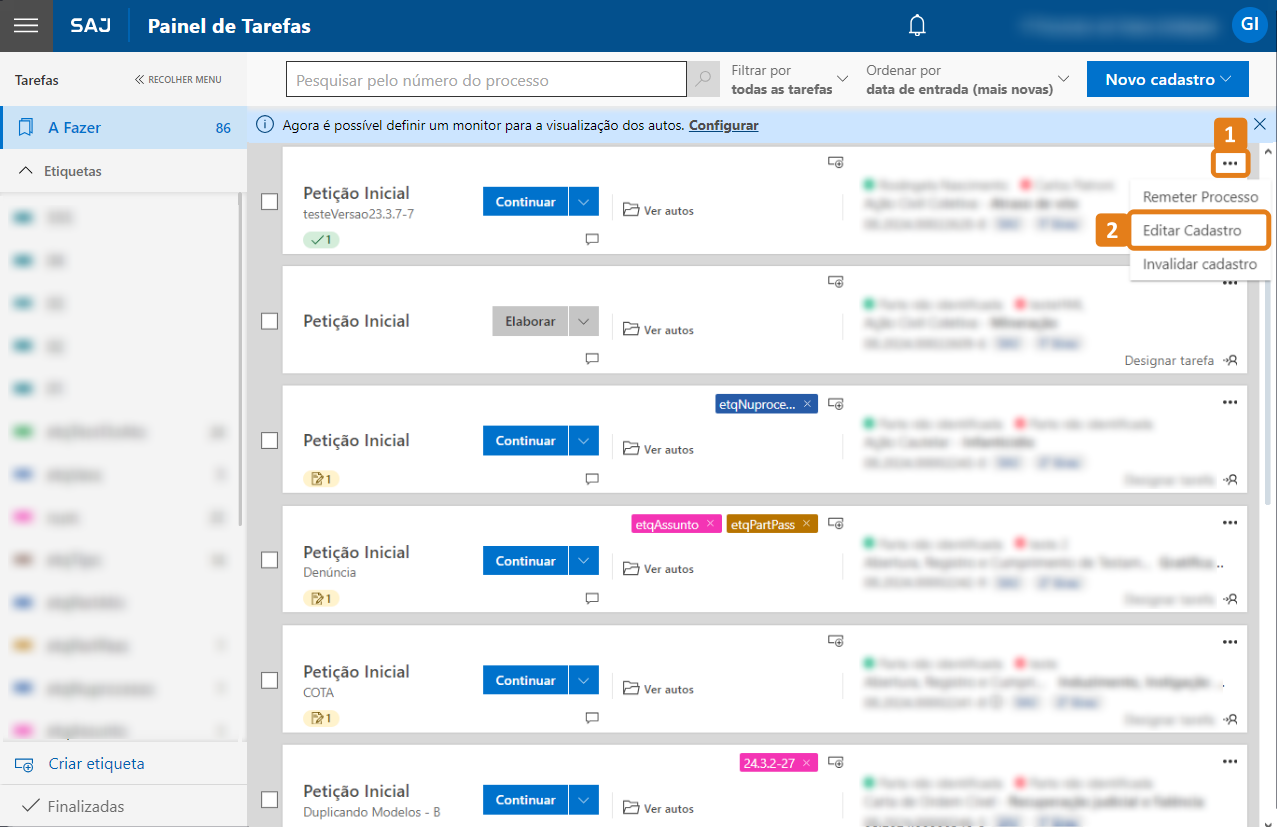This screenshot has height=827, width=1277.
Task: Close the blue info banner
Action: tap(1260, 124)
